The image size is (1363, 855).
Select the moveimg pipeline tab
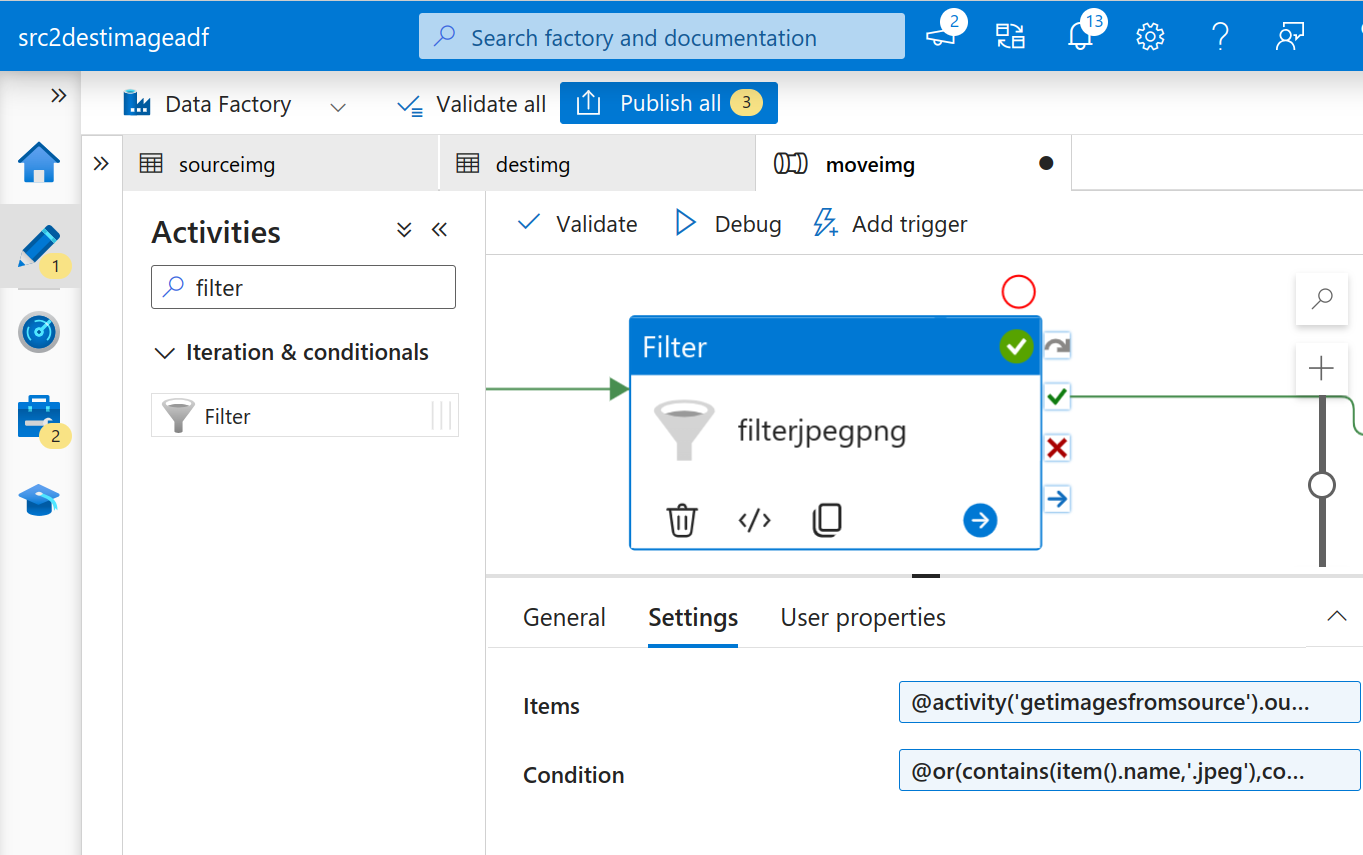pos(914,164)
